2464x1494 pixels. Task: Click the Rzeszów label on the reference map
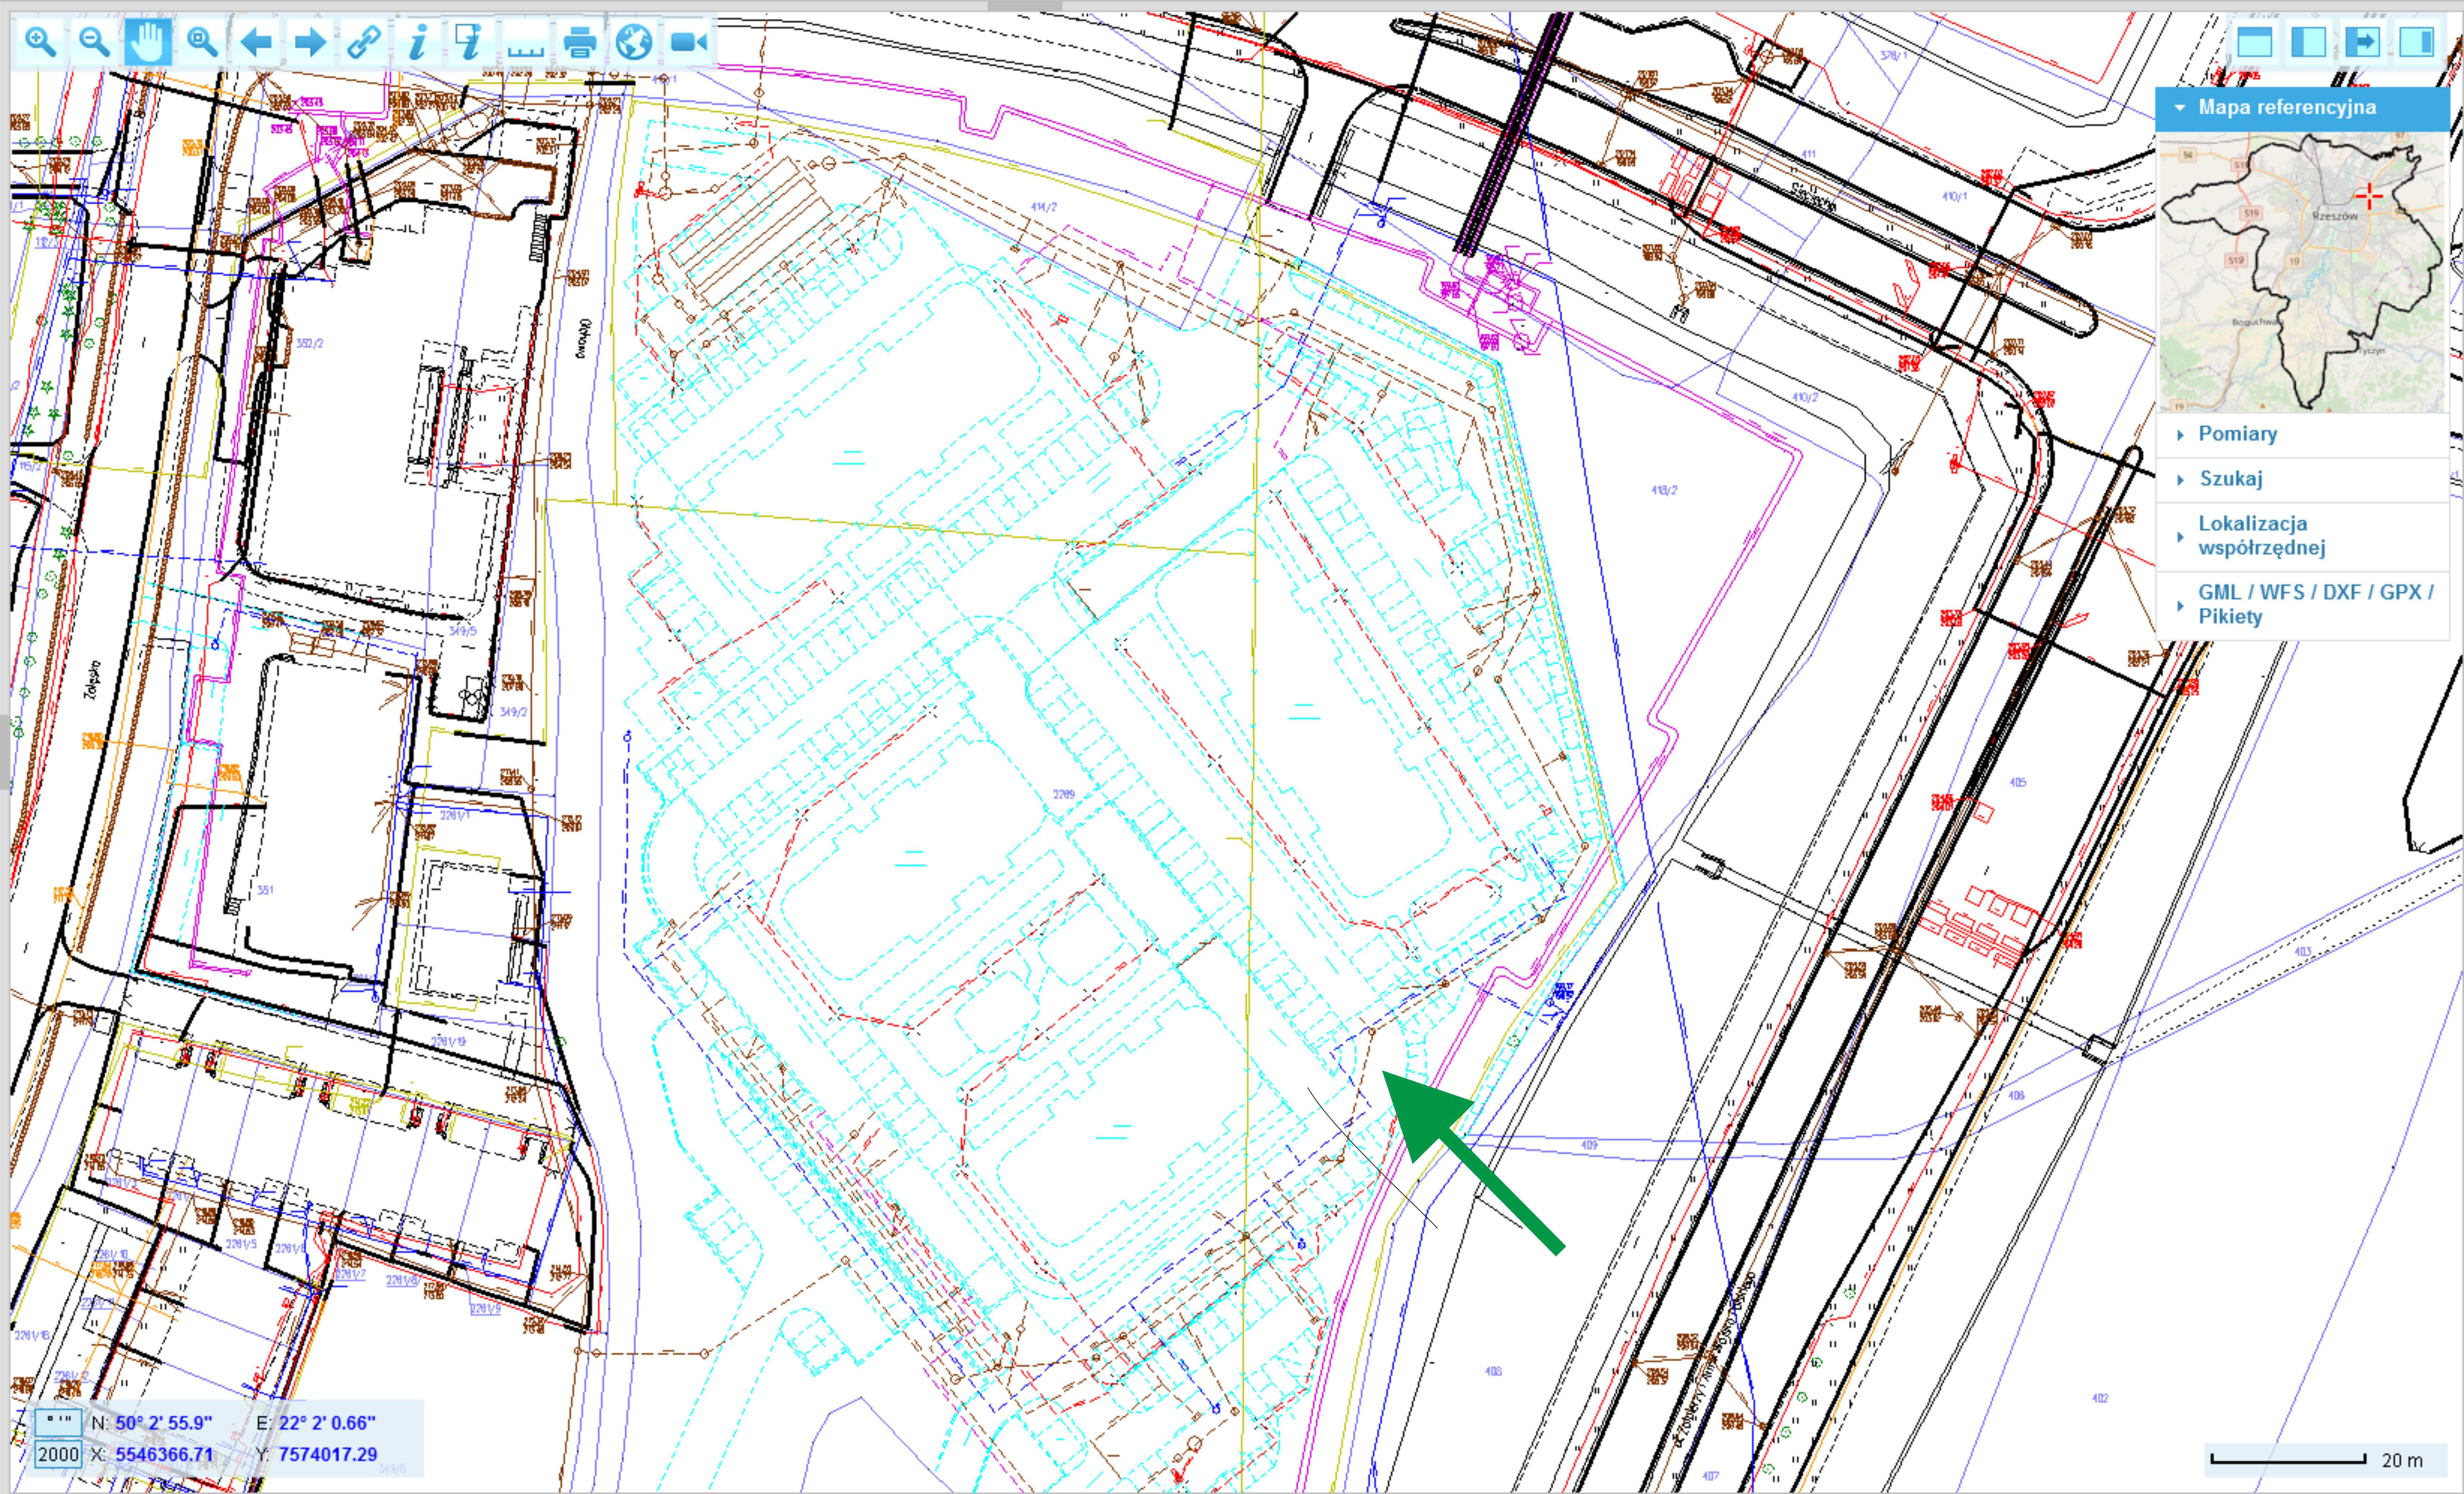2335,215
